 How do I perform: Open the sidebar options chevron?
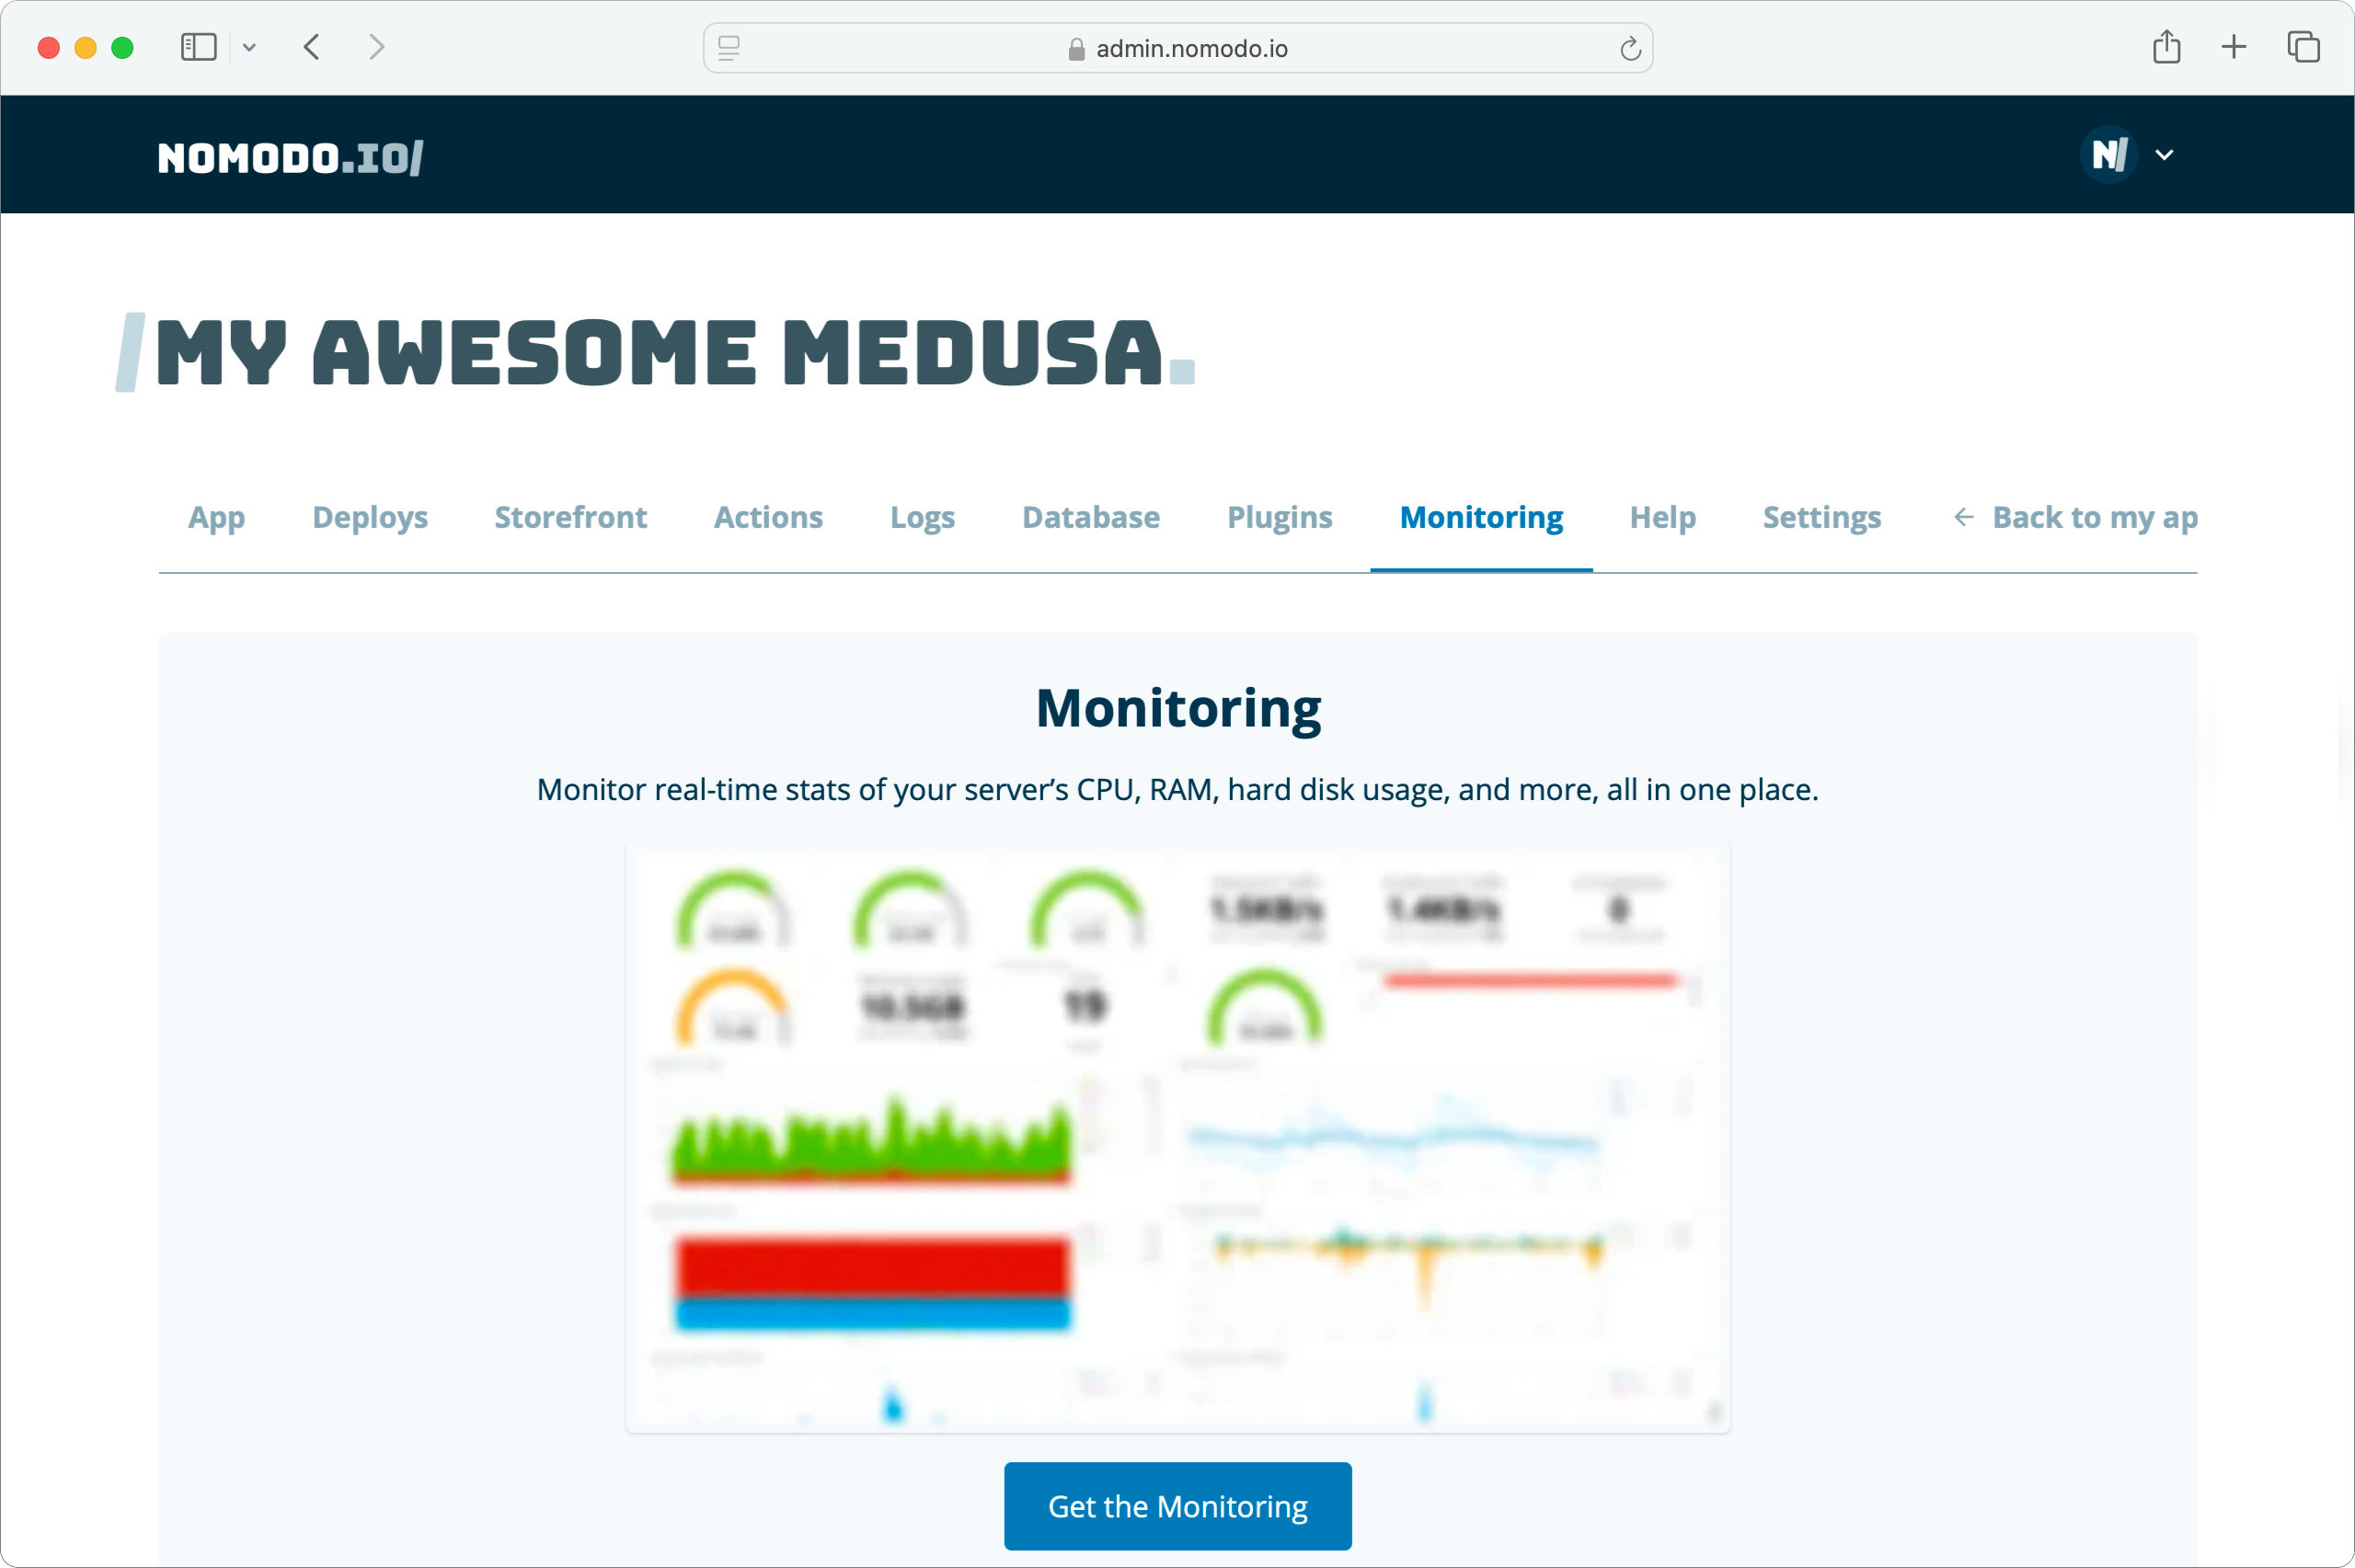click(250, 47)
